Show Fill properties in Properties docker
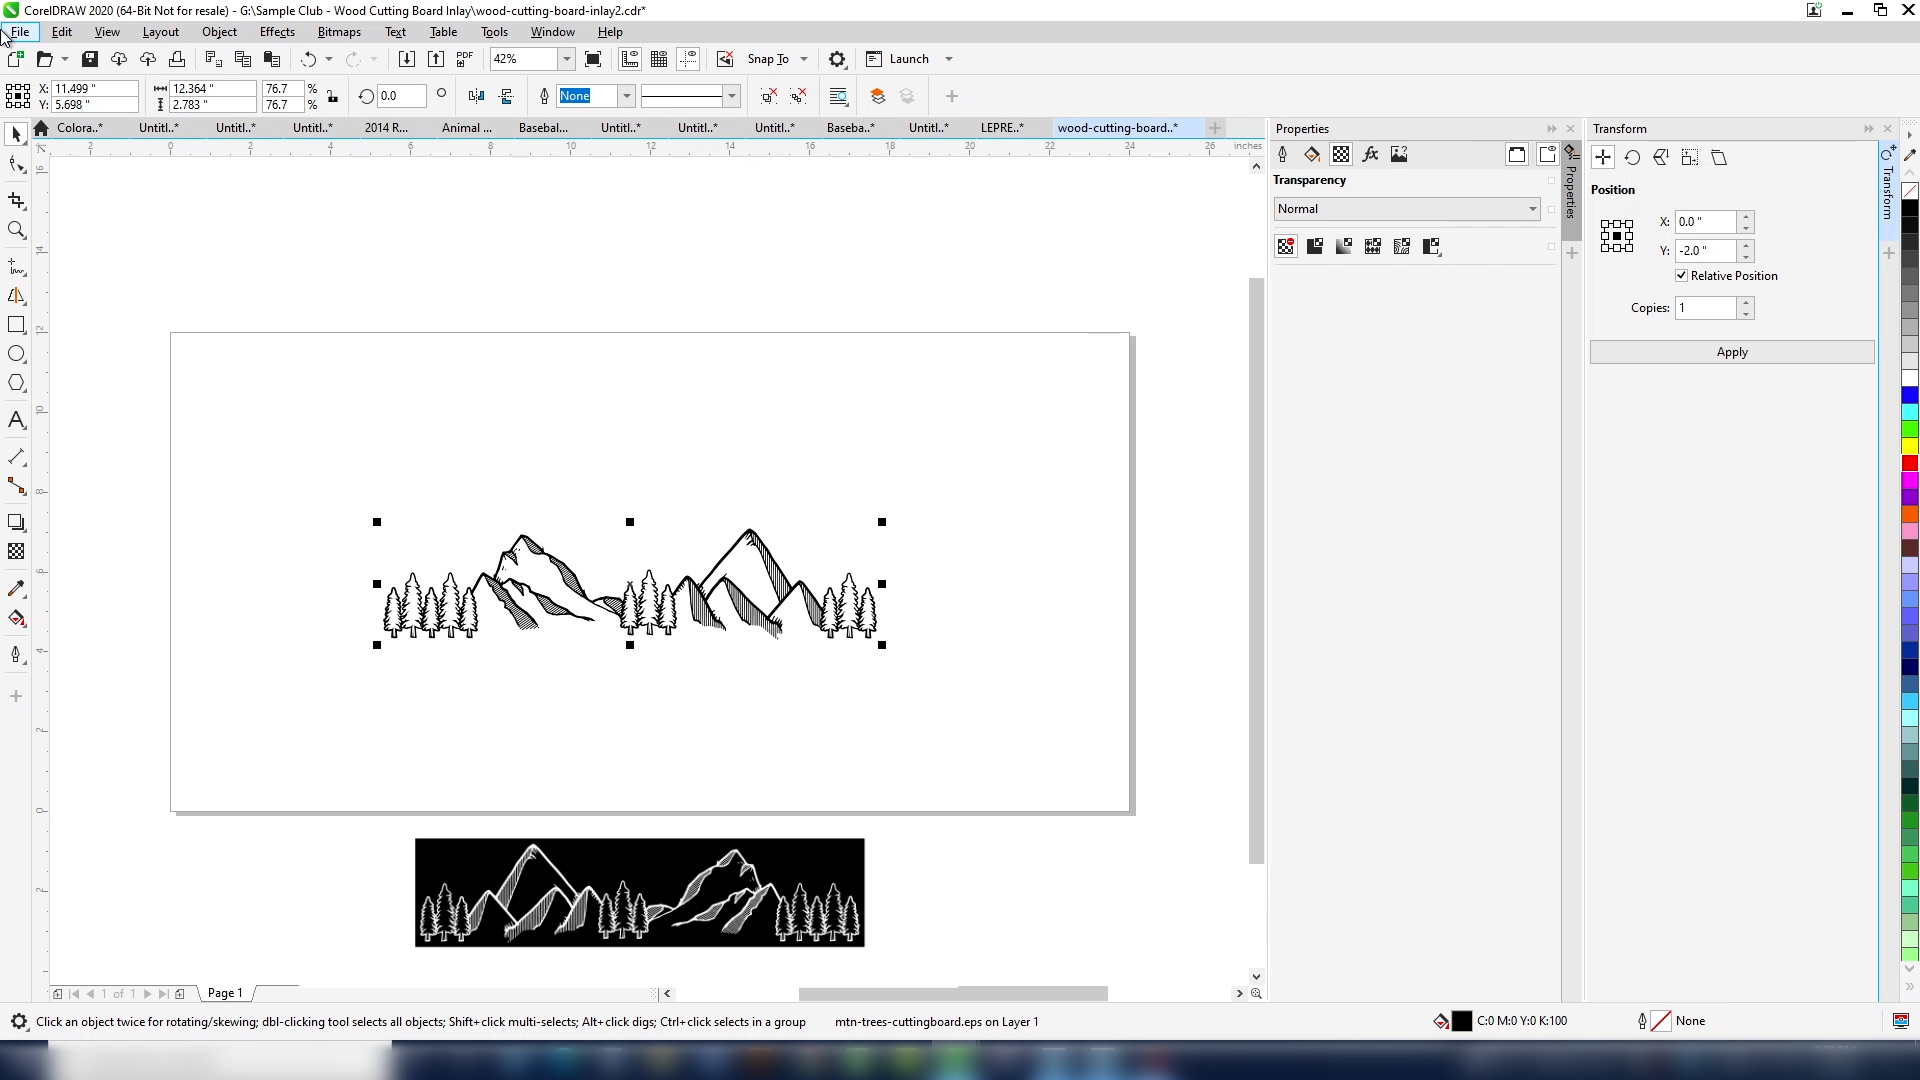The height and width of the screenshot is (1080, 1920). tap(1312, 154)
